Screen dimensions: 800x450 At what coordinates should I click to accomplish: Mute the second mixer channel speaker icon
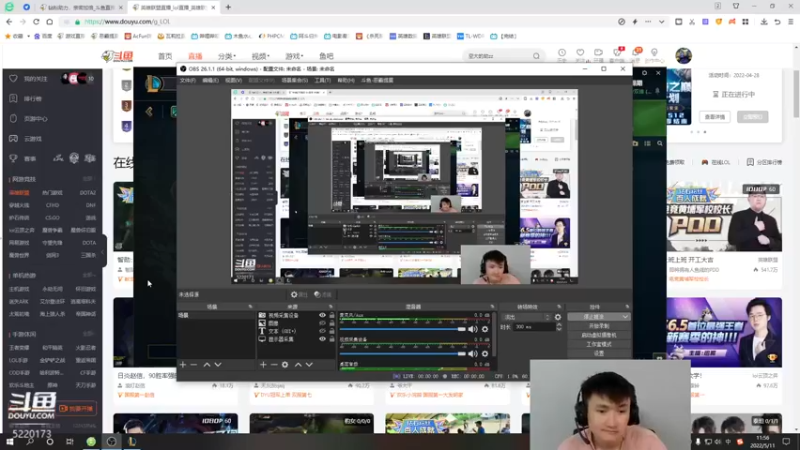(473, 354)
